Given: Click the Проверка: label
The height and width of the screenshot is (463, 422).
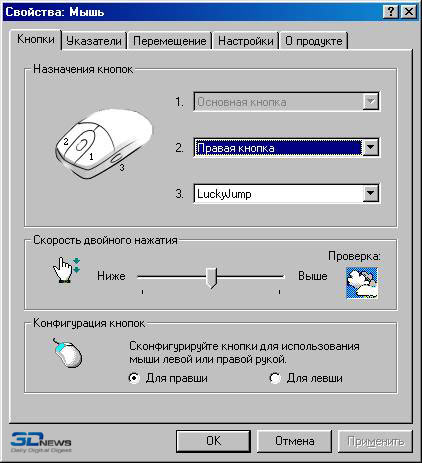Looking at the screenshot, I should click(x=354, y=256).
